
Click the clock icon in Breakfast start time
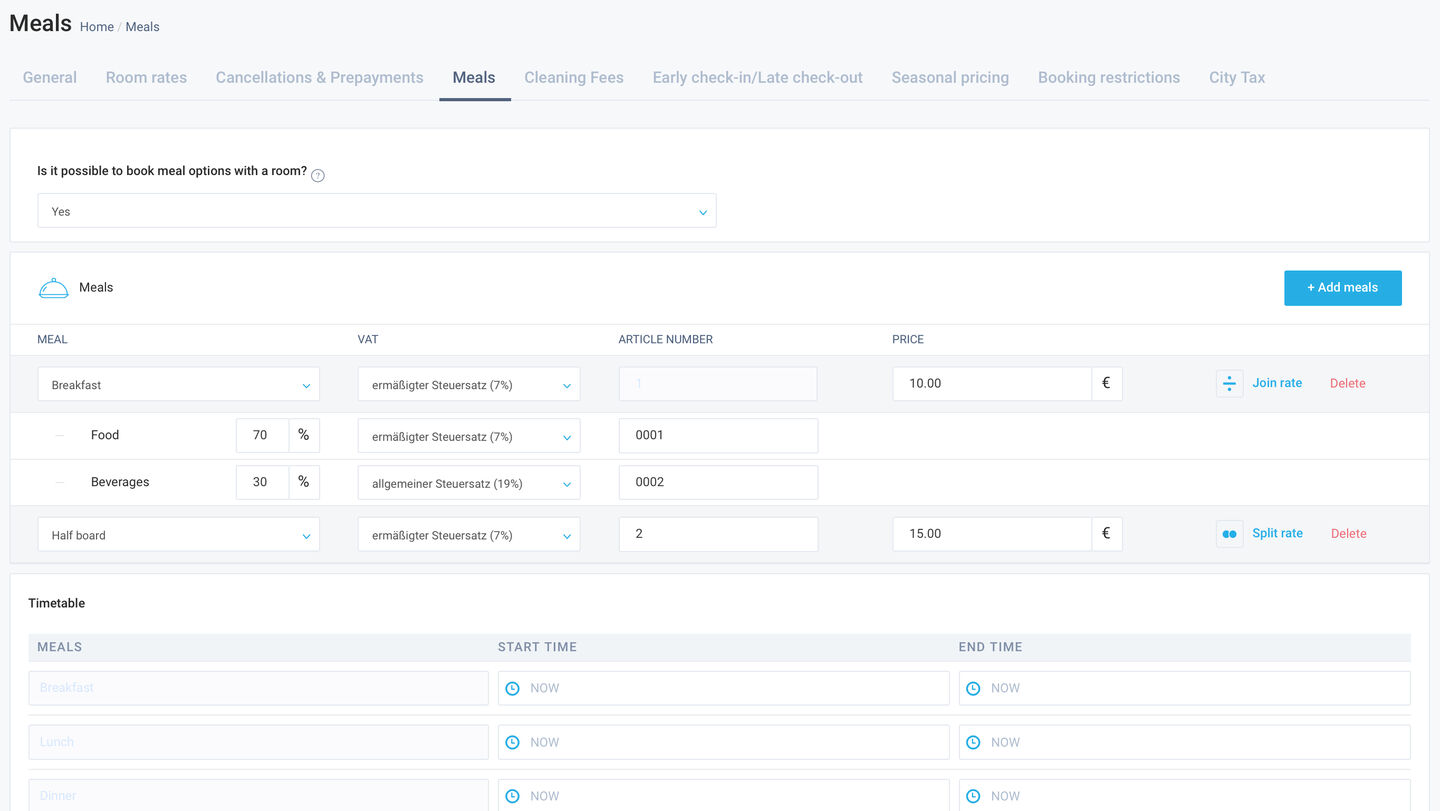513,688
